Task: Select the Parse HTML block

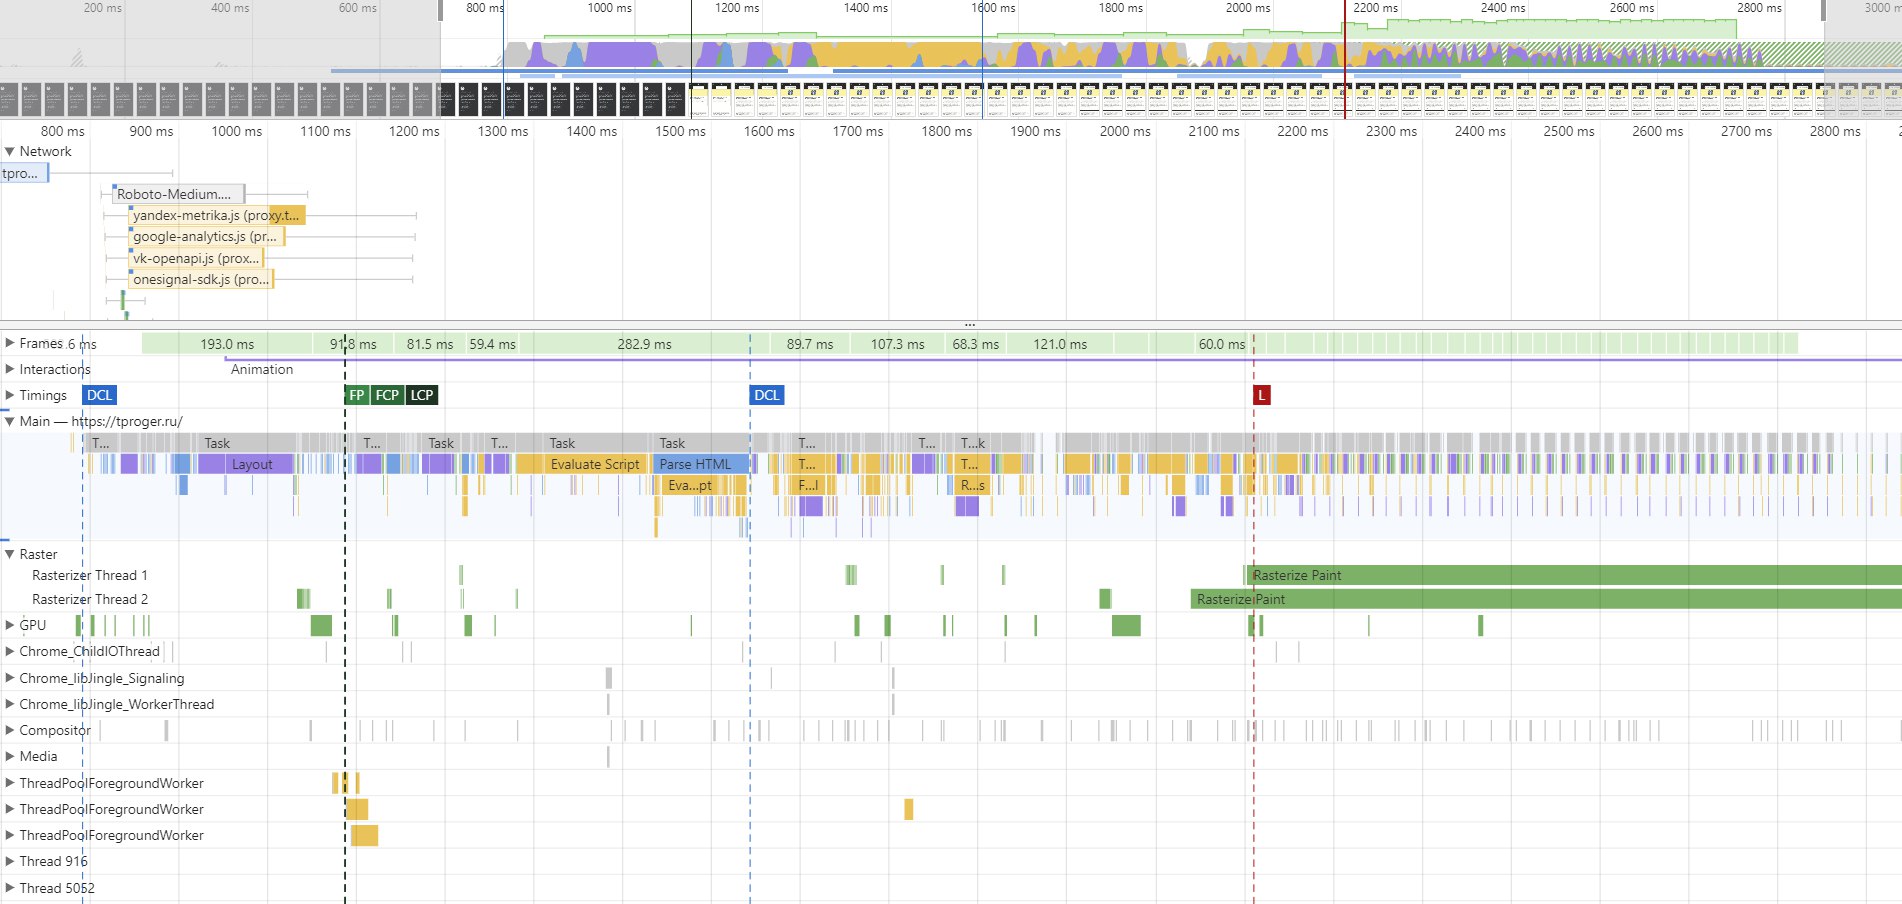Action: point(696,464)
